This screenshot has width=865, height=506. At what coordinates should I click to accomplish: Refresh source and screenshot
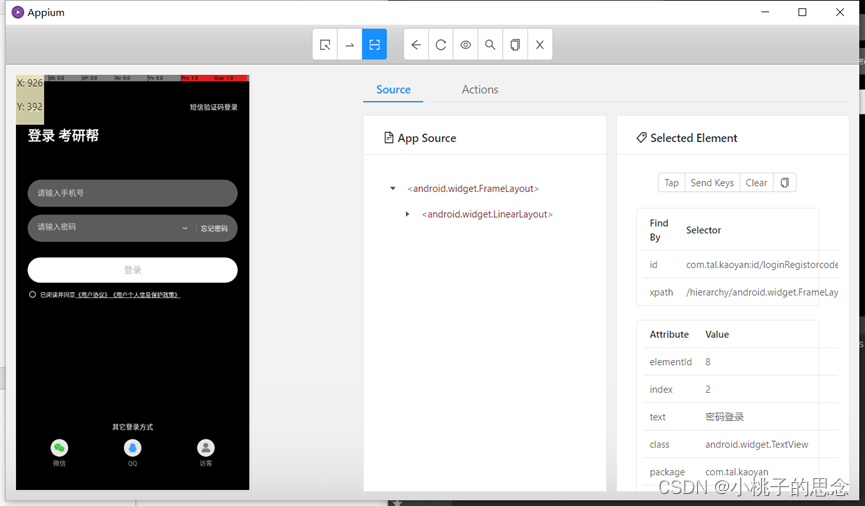click(x=441, y=45)
